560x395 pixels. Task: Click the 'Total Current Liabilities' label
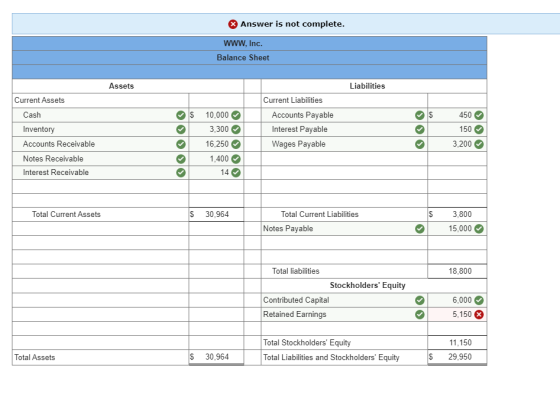coord(320,214)
